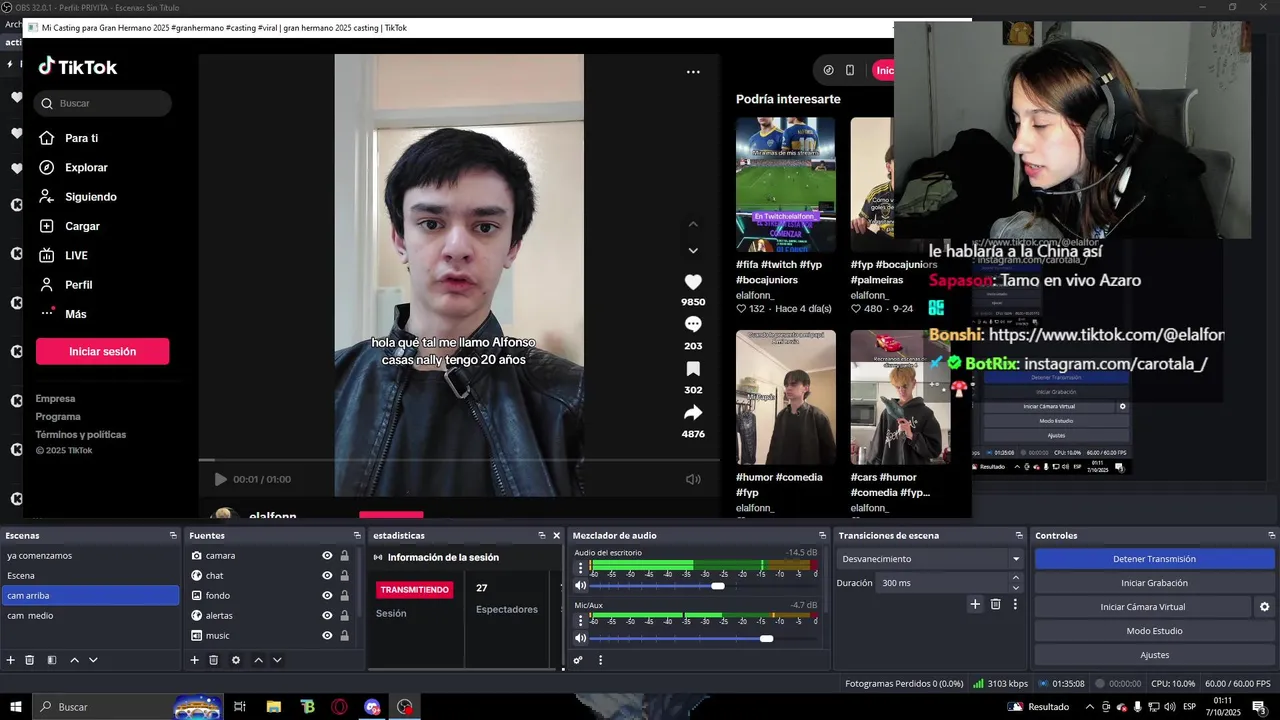1280x720 pixels.
Task: Open virtual camera settings gear
Action: coord(1264,607)
